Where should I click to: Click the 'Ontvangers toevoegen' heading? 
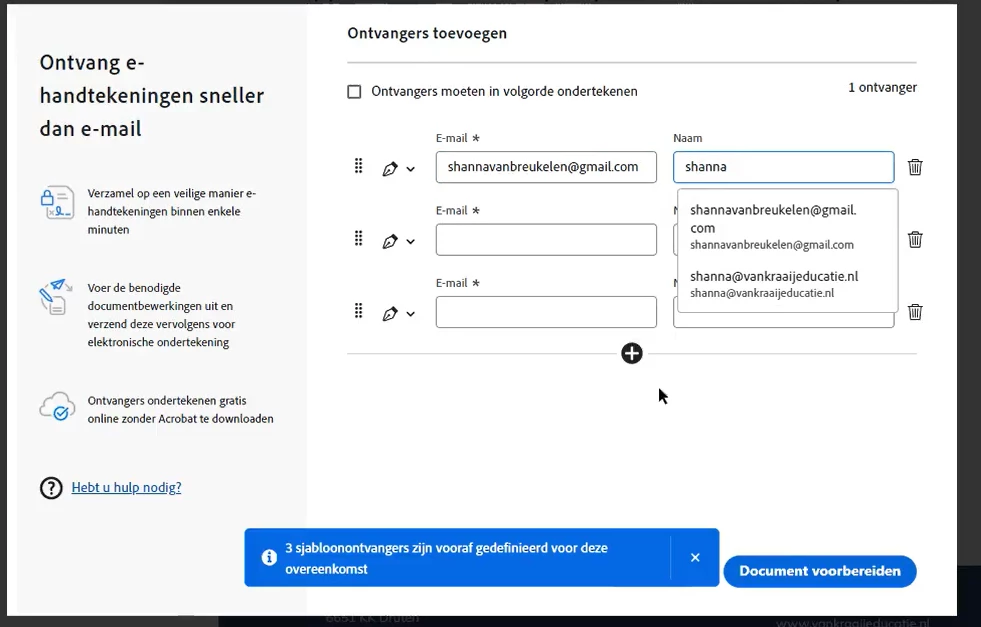click(427, 33)
